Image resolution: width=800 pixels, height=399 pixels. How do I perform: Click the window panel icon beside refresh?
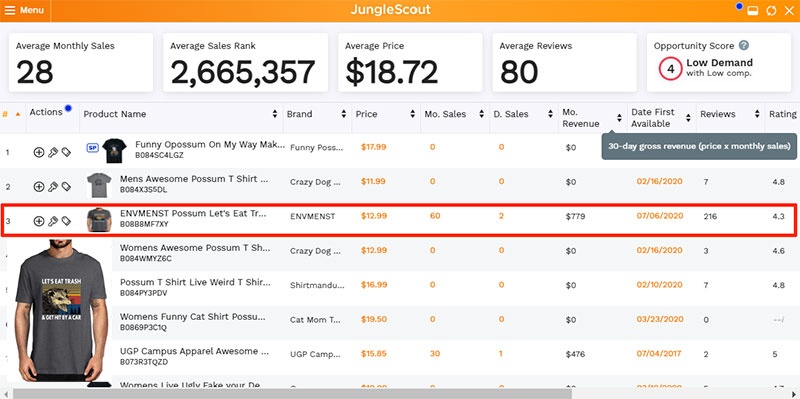pos(753,11)
